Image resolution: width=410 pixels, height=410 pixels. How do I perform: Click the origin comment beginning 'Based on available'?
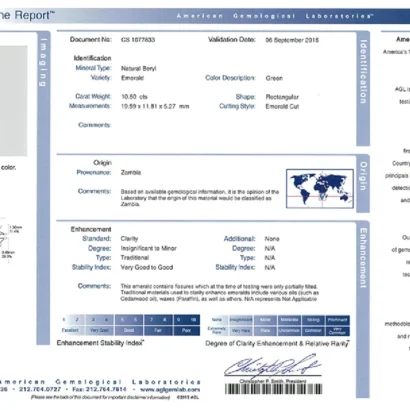coord(200,198)
